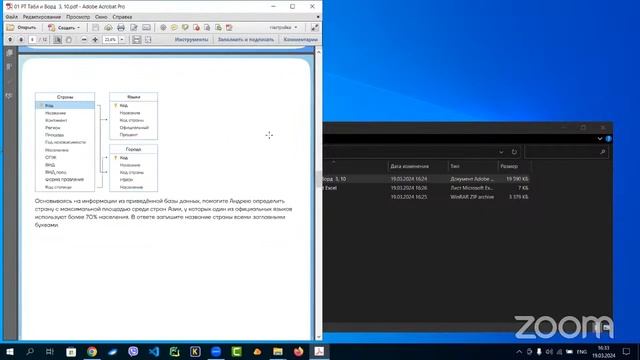Click the page number input field

[33, 40]
